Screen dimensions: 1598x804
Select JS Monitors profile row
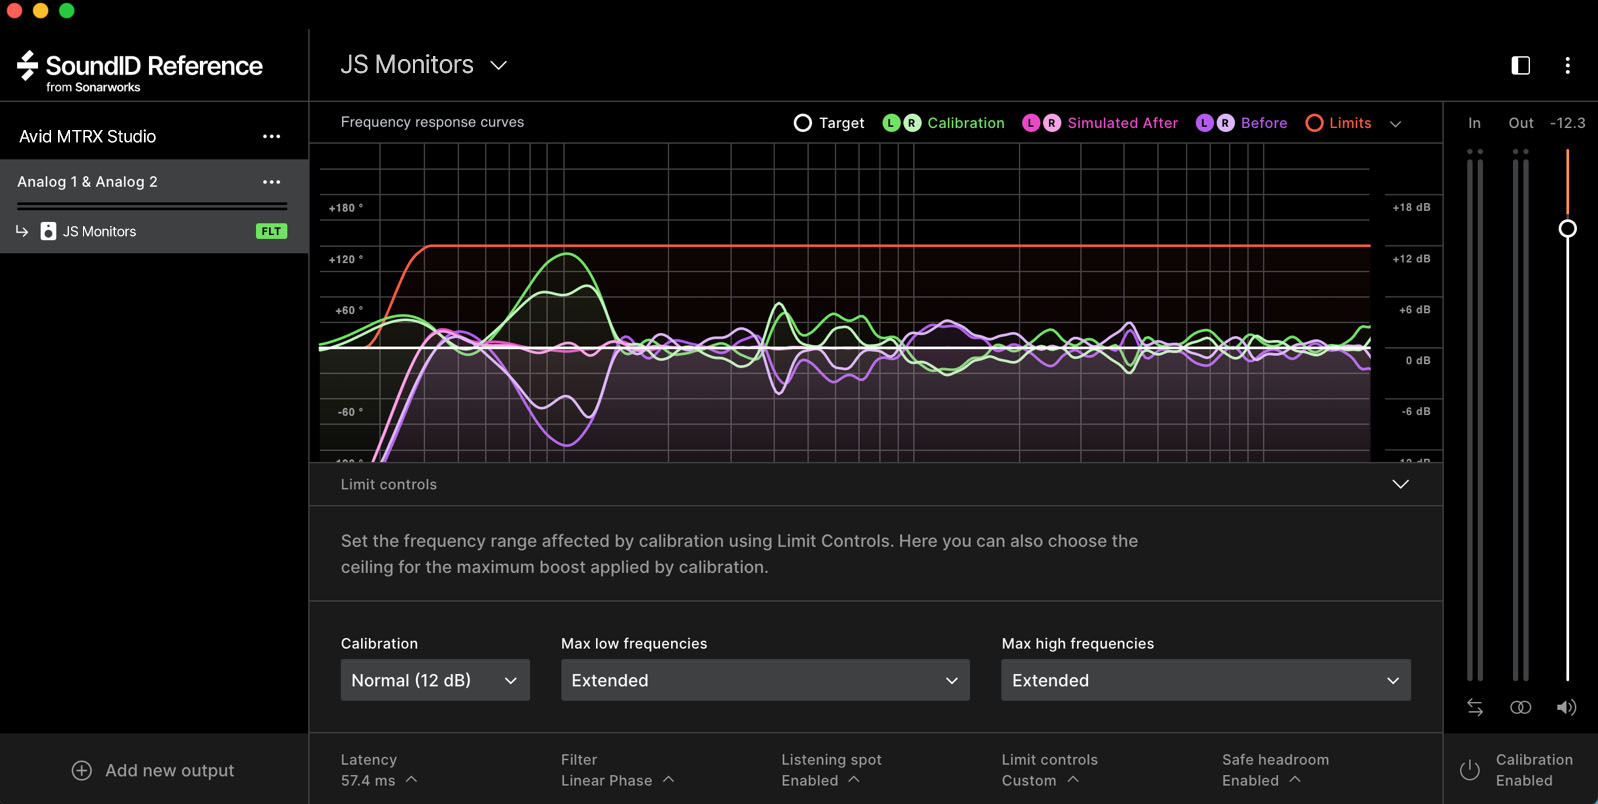[154, 231]
